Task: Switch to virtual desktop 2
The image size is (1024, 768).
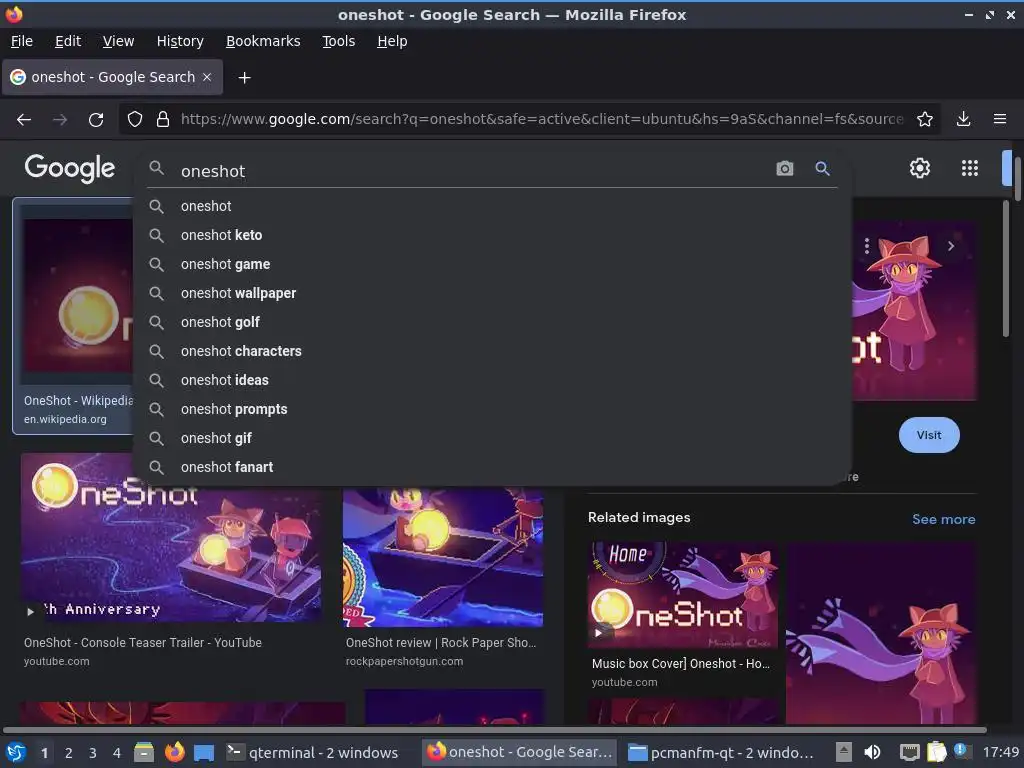Action: 69,753
